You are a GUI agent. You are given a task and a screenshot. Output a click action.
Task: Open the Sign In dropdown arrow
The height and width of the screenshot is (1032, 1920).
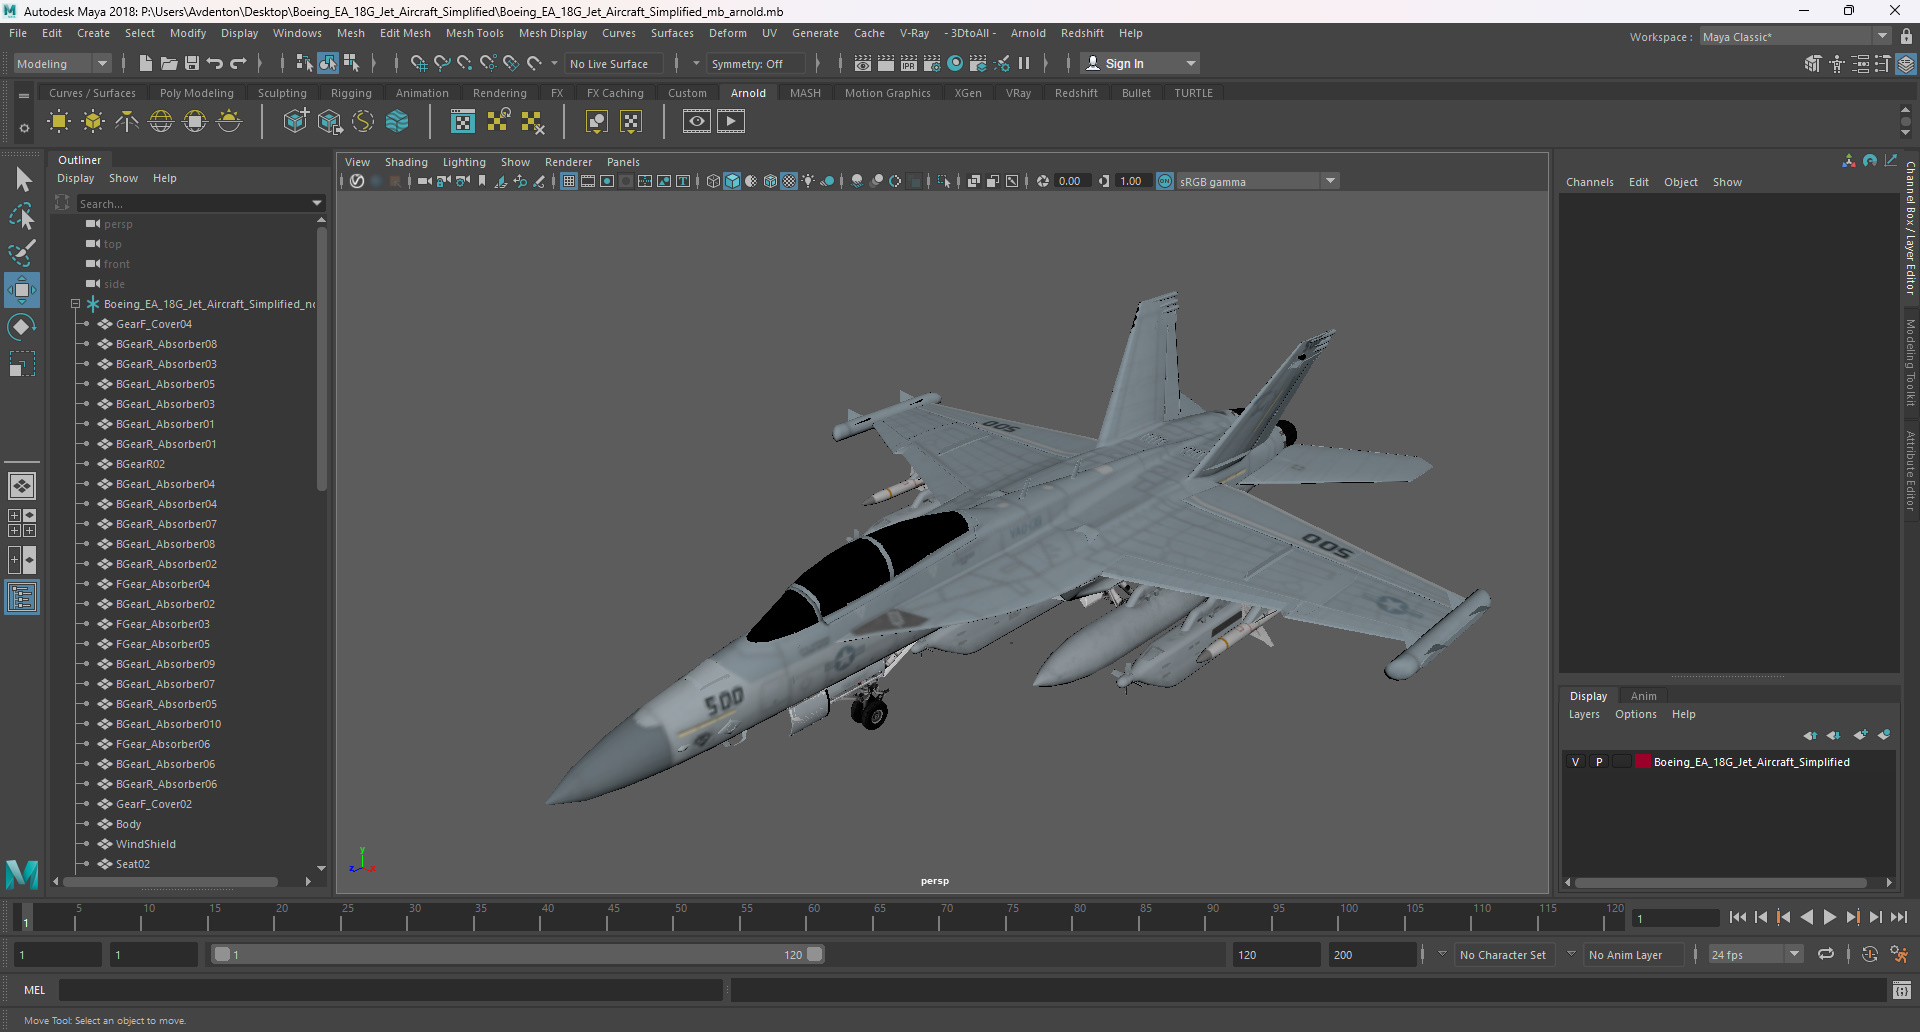pos(1191,64)
